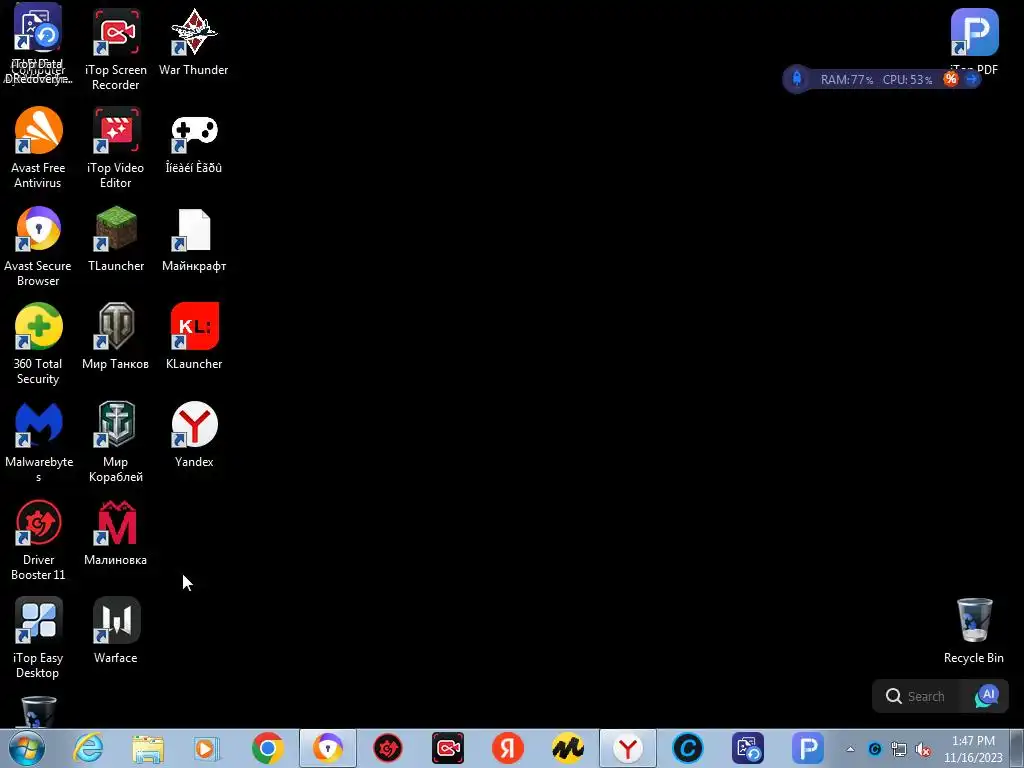
Task: Open the Recycle Bin on the right
Action: click(x=974, y=630)
